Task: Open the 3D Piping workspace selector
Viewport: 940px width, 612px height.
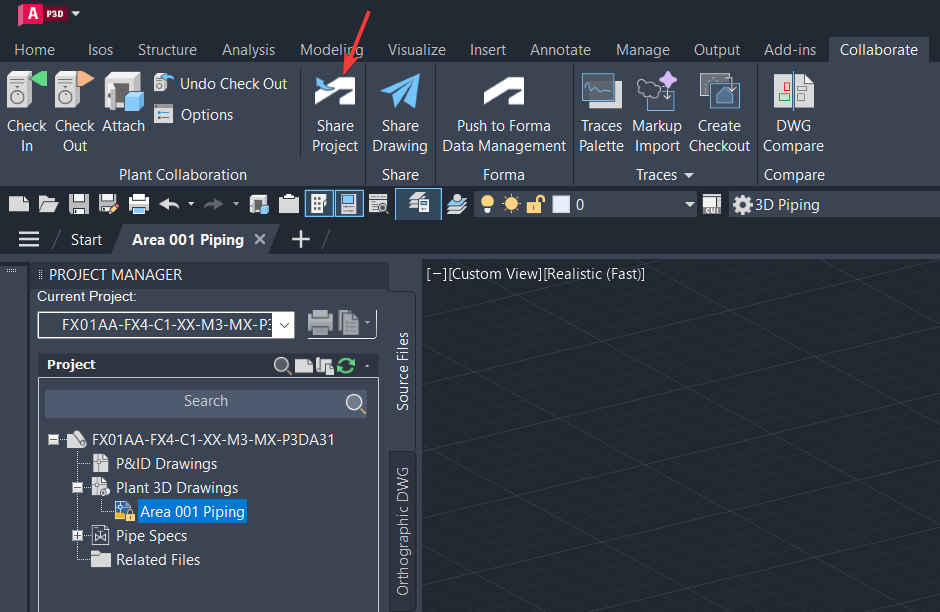Action: coord(833,204)
